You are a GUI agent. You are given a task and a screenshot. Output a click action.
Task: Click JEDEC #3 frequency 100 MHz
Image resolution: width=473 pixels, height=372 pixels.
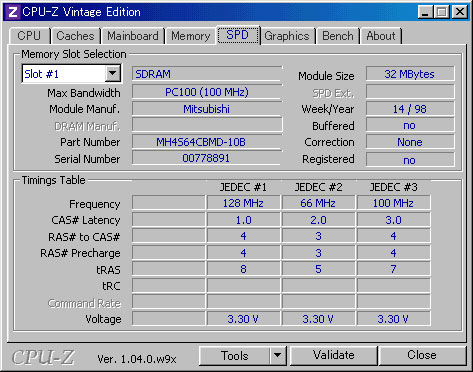coord(393,203)
